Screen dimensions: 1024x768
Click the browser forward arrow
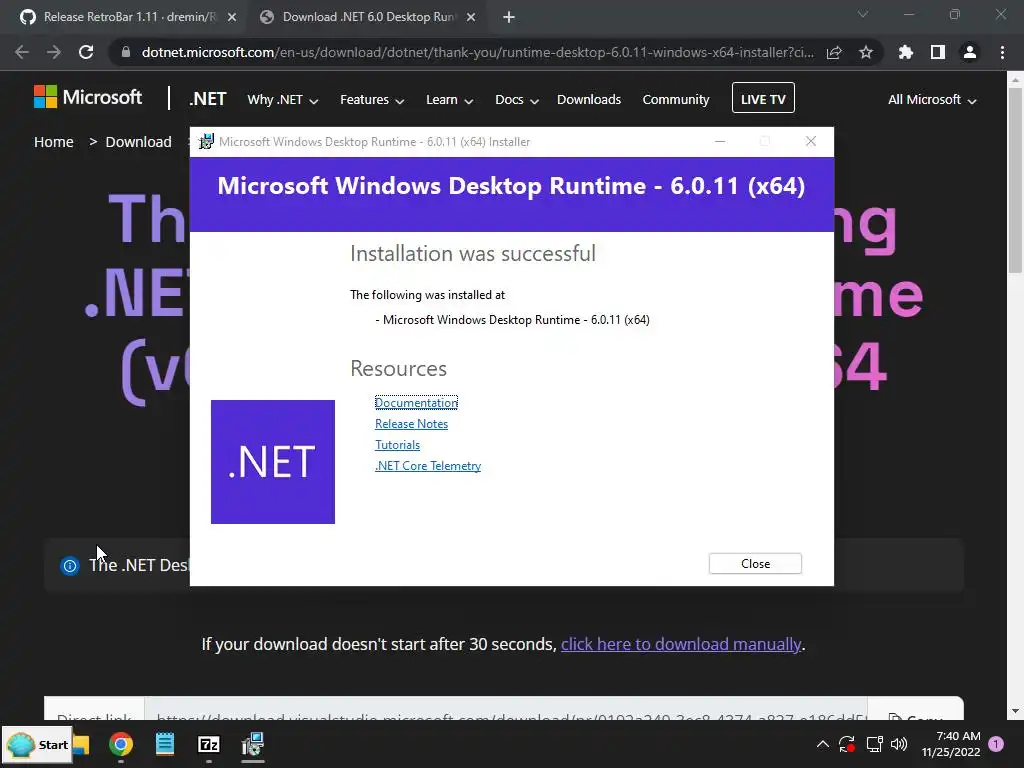coord(54,52)
